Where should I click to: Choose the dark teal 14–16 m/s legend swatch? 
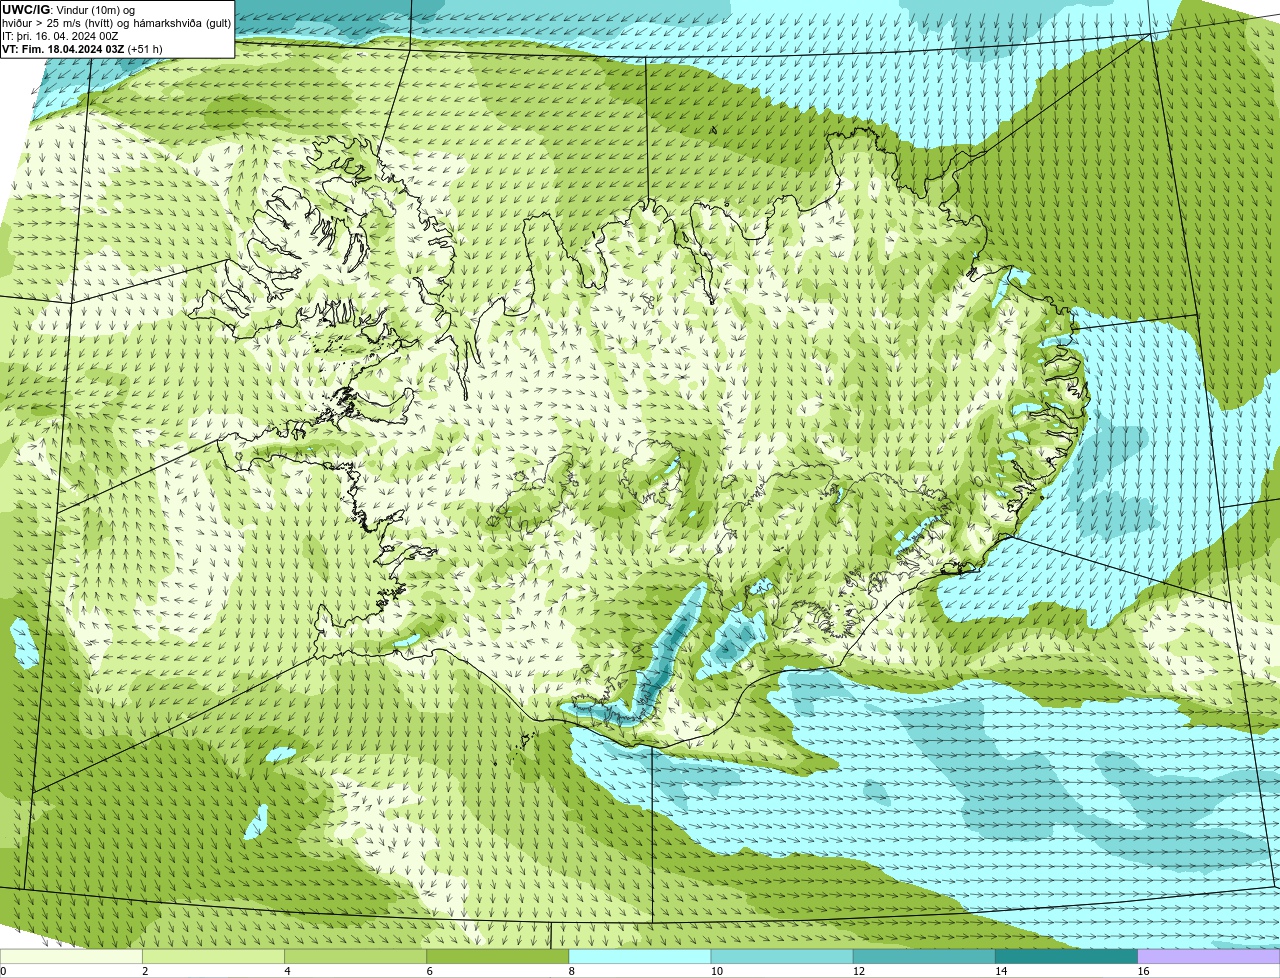1067,957
